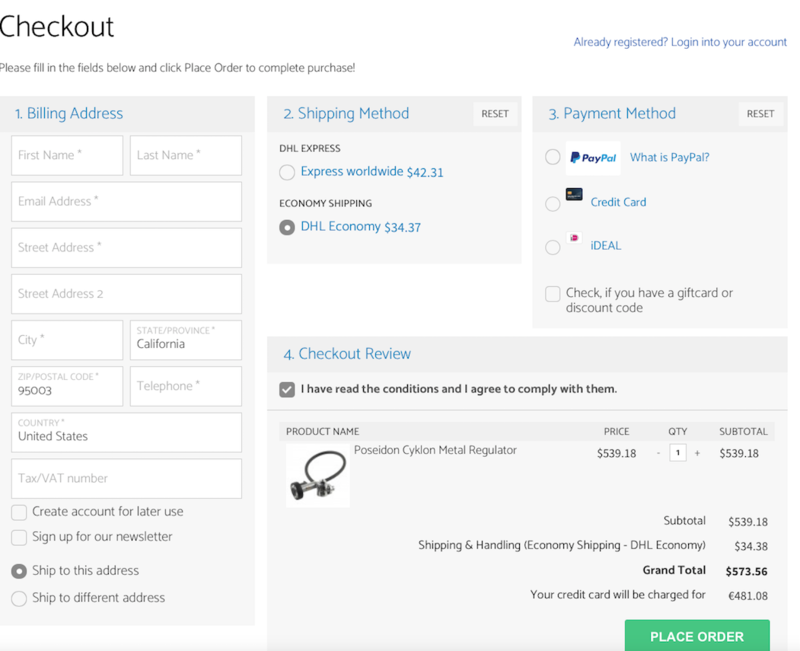Click the PayPal logo icon

[x=593, y=158]
